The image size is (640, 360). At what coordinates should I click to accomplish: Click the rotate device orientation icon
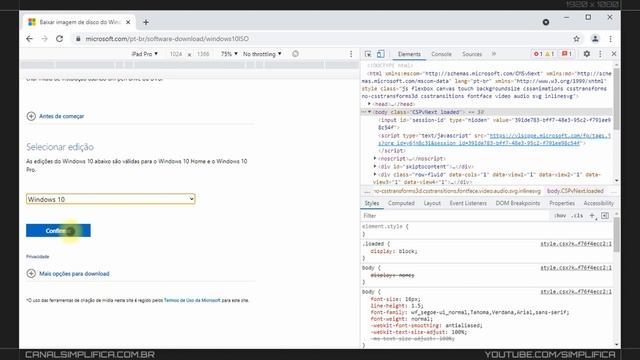tap(296, 54)
